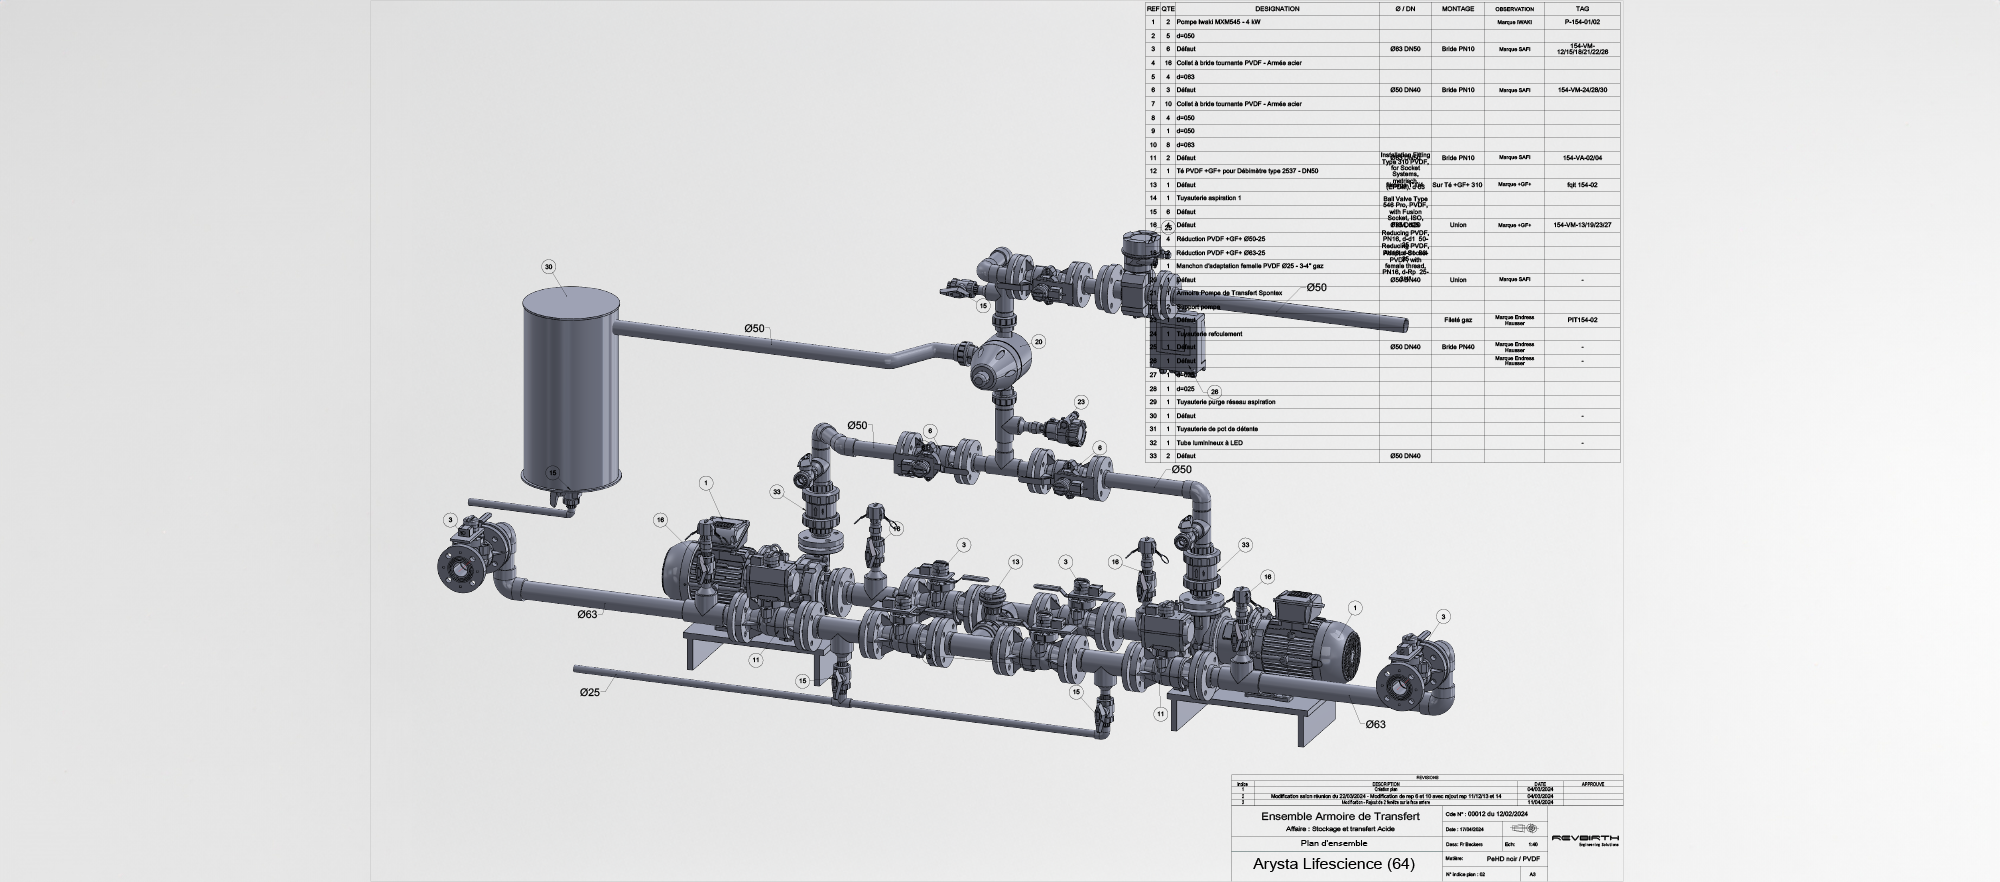
Task: Select 'Pompe Iwaki MXM545 - 4 kW' row
Action: click(x=1383, y=22)
